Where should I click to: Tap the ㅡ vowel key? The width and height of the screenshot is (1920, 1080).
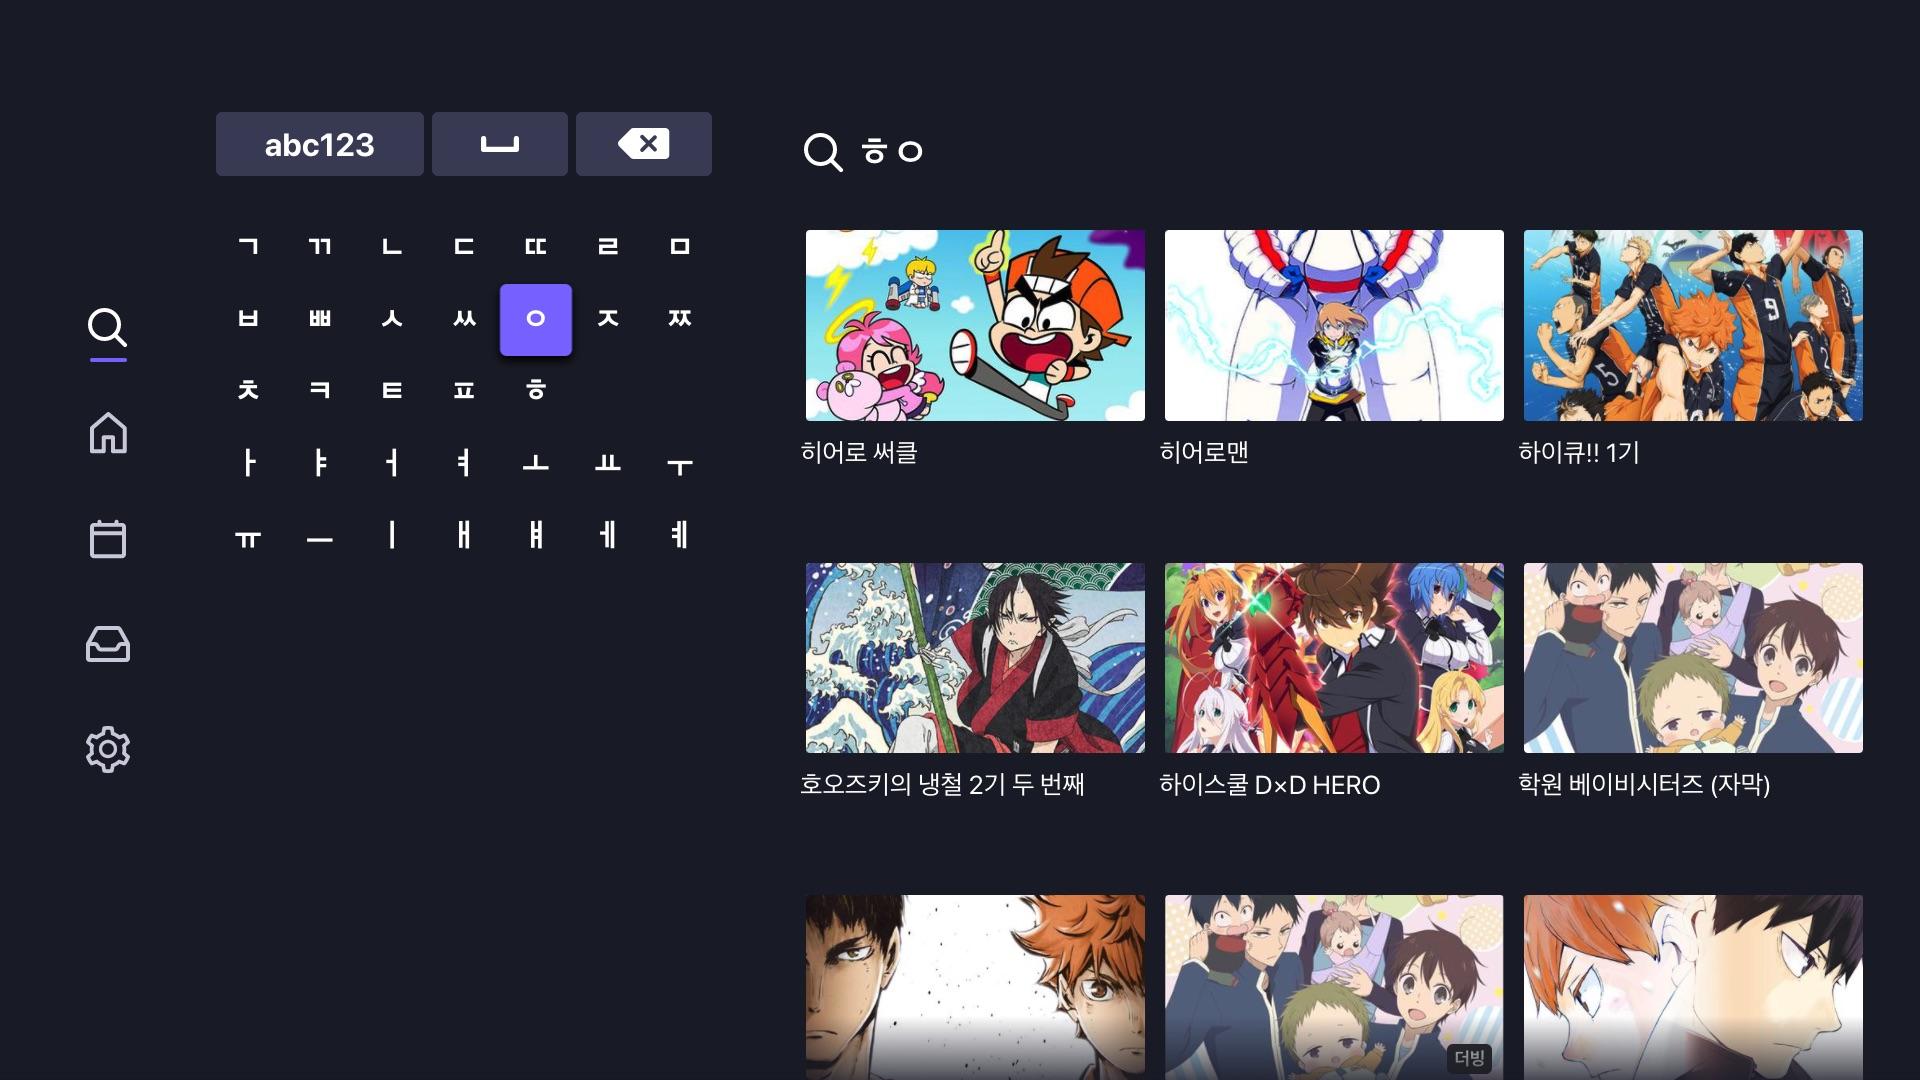pos(320,535)
